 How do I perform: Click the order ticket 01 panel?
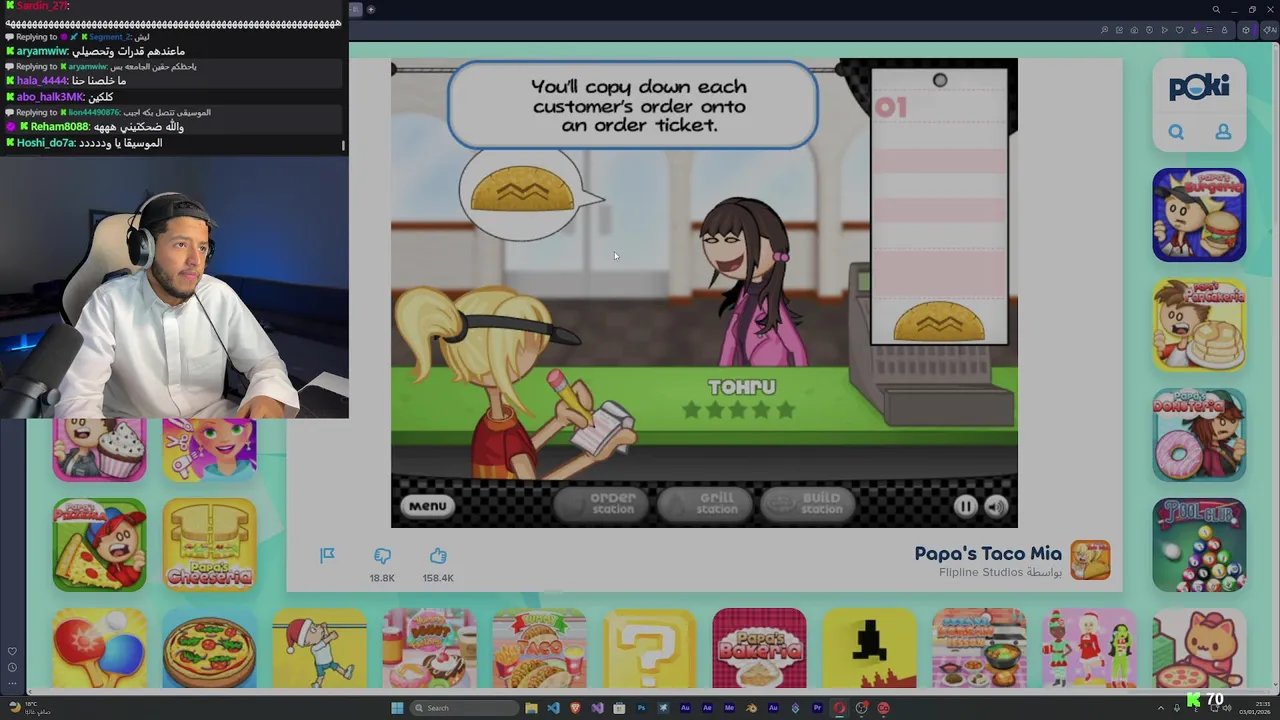pyautogui.click(x=939, y=207)
